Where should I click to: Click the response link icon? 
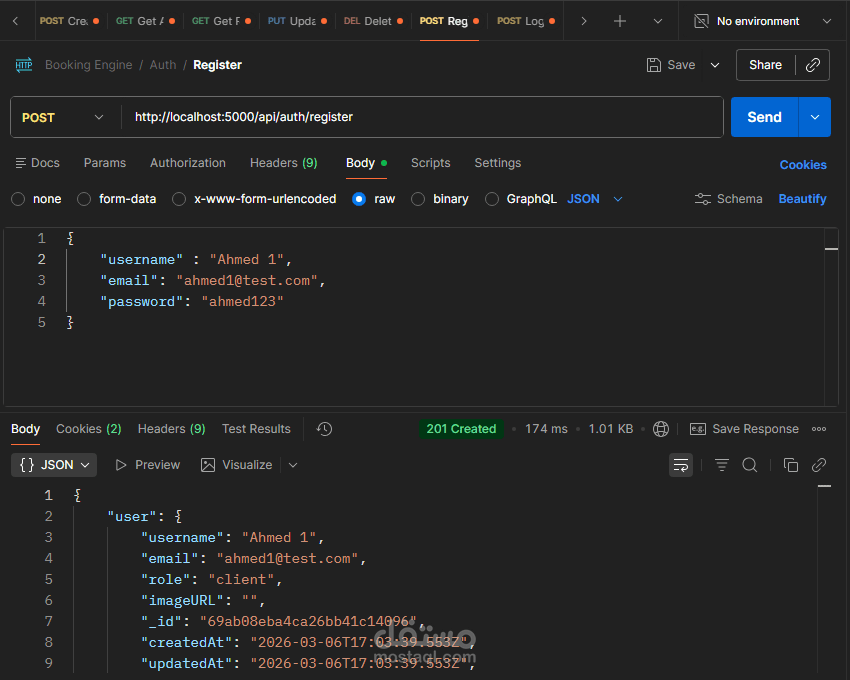coord(819,465)
